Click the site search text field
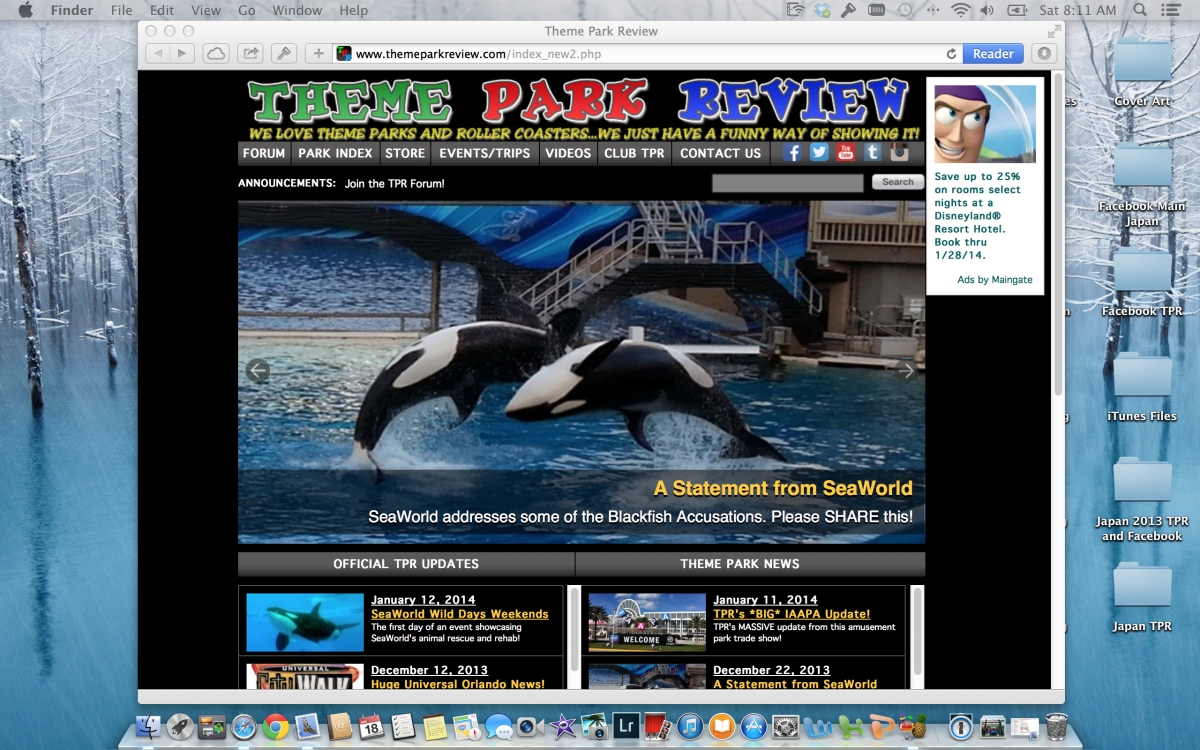Image resolution: width=1200 pixels, height=750 pixels. pos(787,183)
